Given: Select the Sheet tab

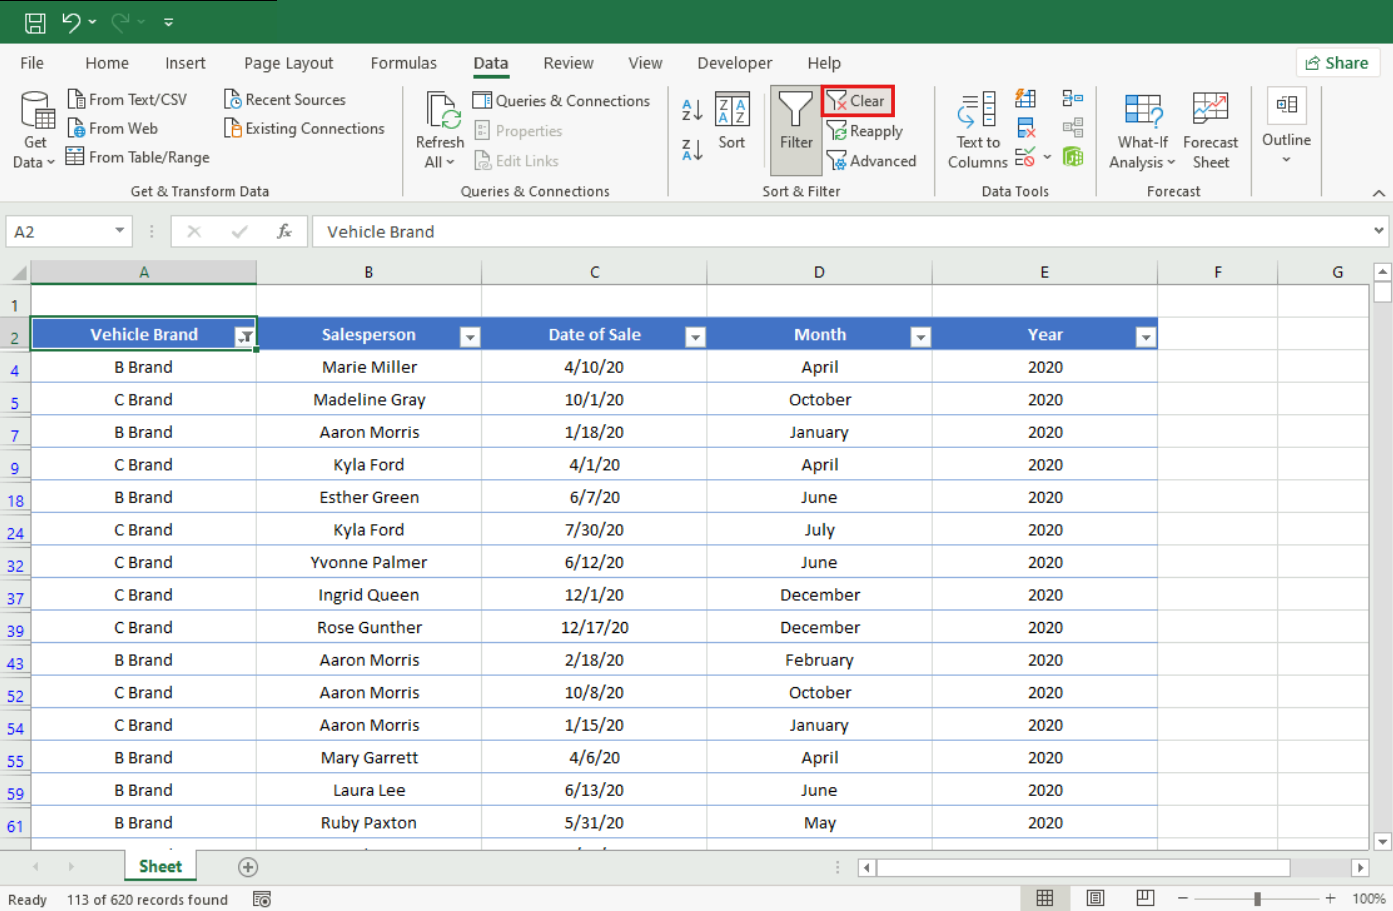Looking at the screenshot, I should (160, 866).
